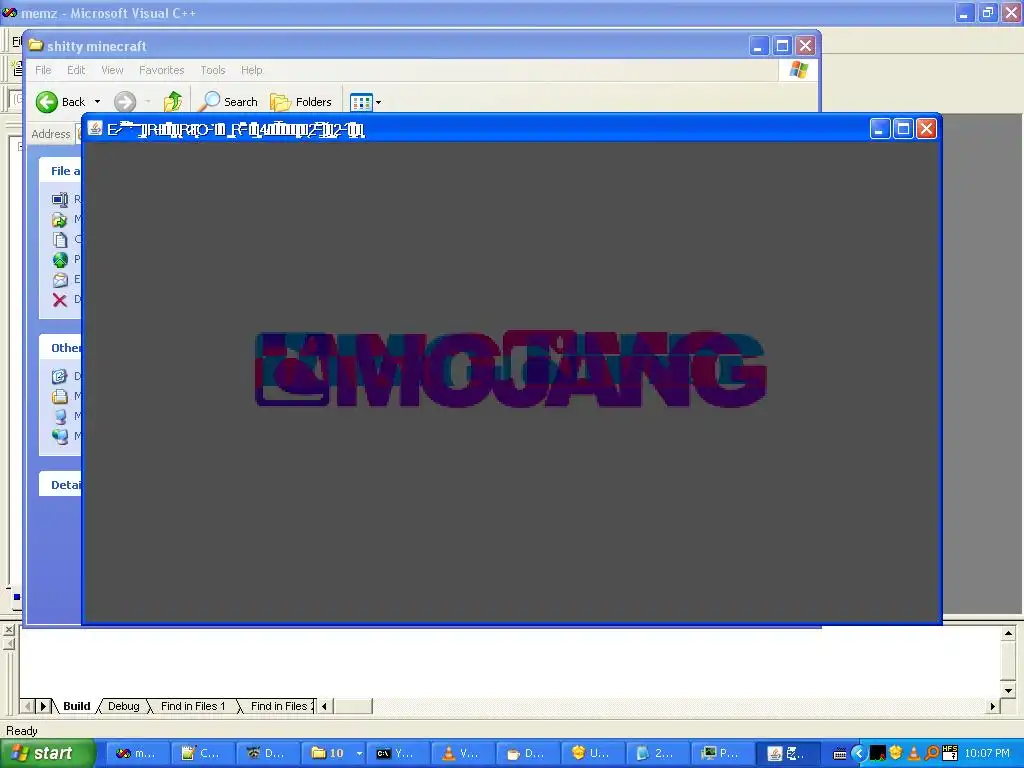Switch to Find in Files 2 tab
This screenshot has width=1024, height=768.
click(x=279, y=706)
